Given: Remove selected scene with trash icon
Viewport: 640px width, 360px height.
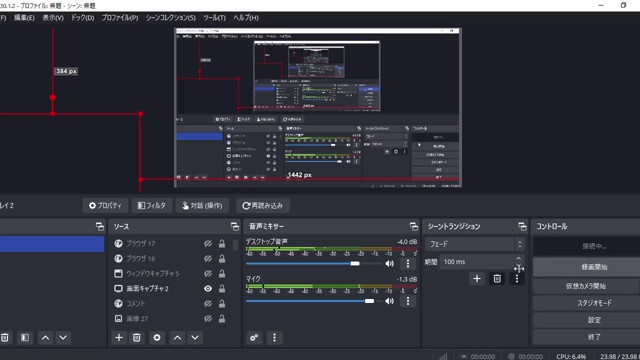Looking at the screenshot, I should (x=5, y=338).
